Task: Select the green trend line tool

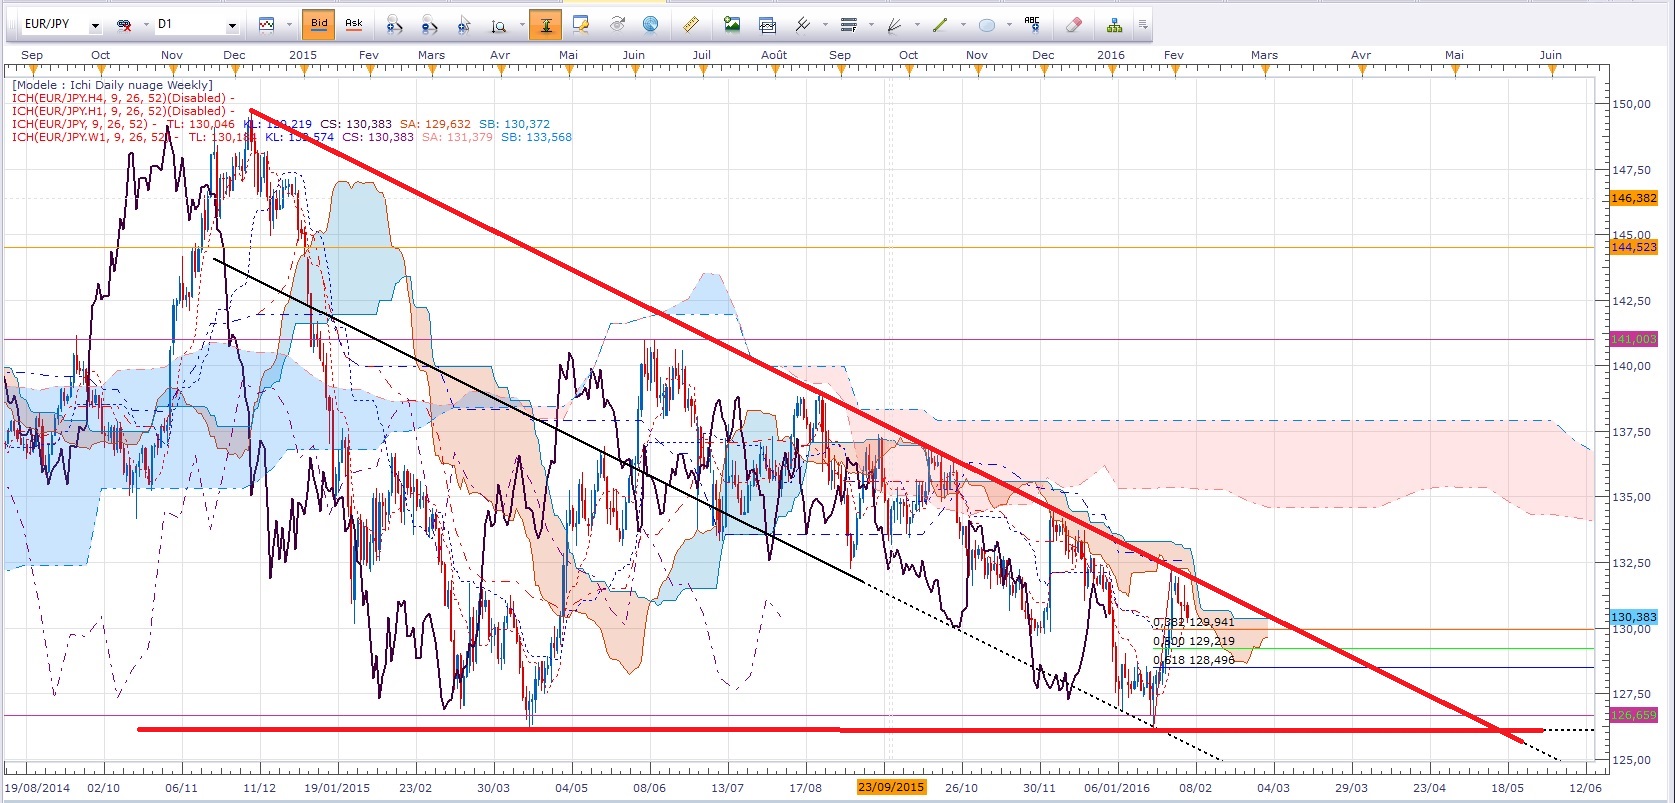Action: (x=940, y=24)
